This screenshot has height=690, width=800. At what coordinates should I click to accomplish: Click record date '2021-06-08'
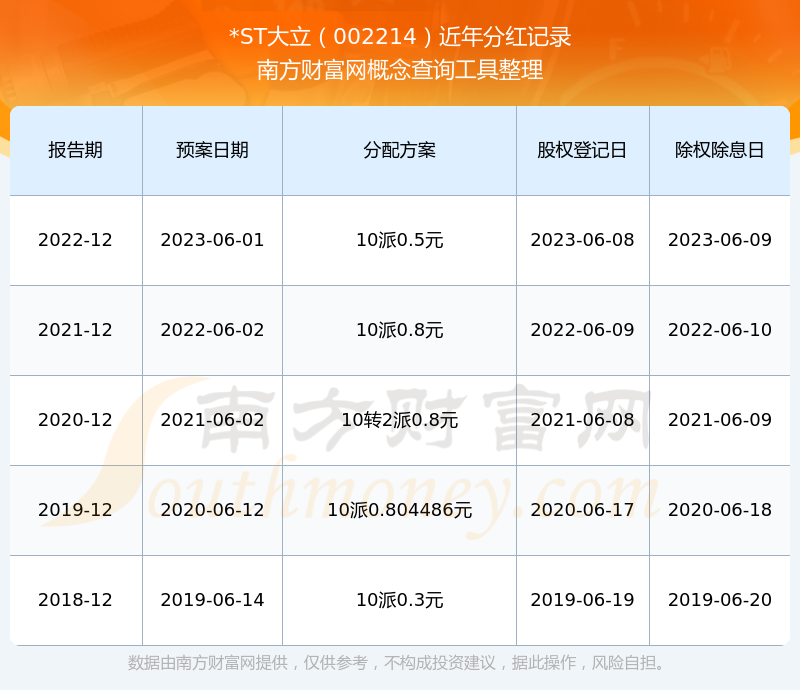click(x=582, y=420)
